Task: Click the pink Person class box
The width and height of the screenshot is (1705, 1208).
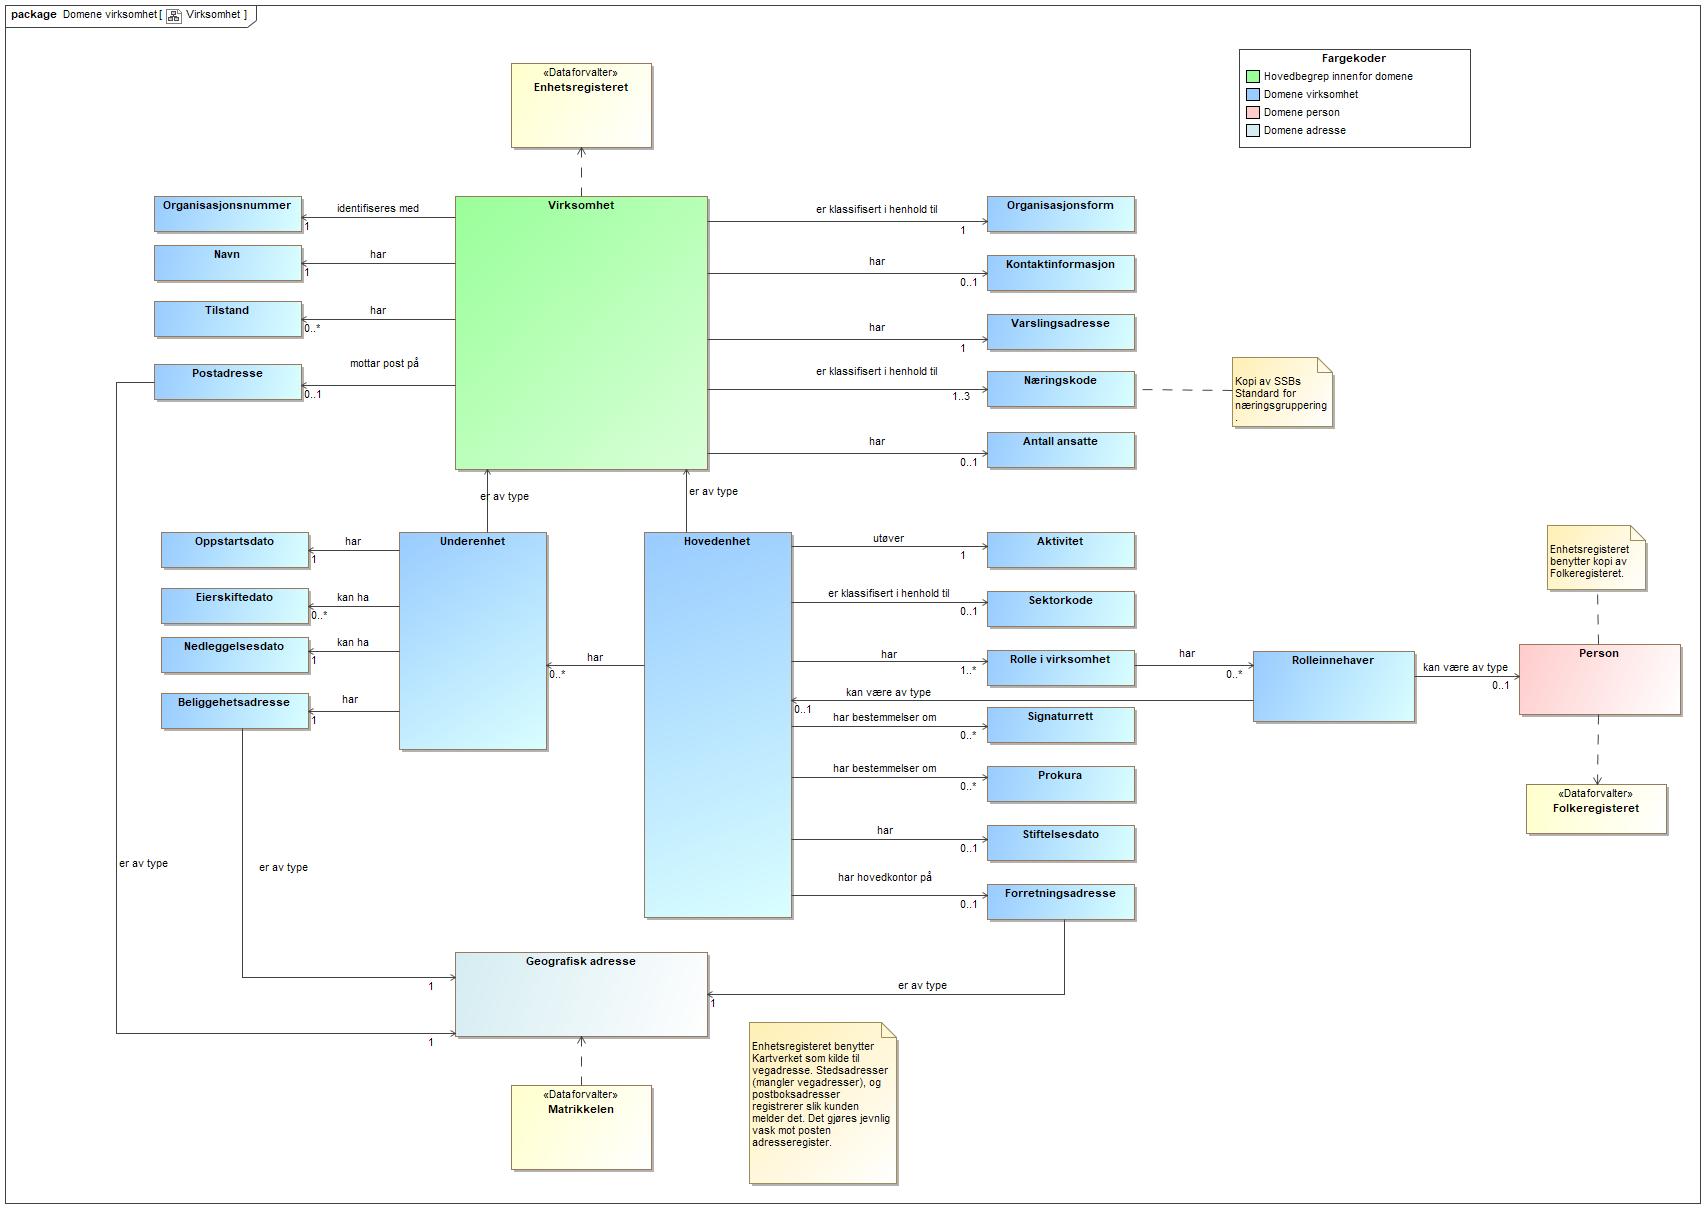Action: pyautogui.click(x=1598, y=679)
